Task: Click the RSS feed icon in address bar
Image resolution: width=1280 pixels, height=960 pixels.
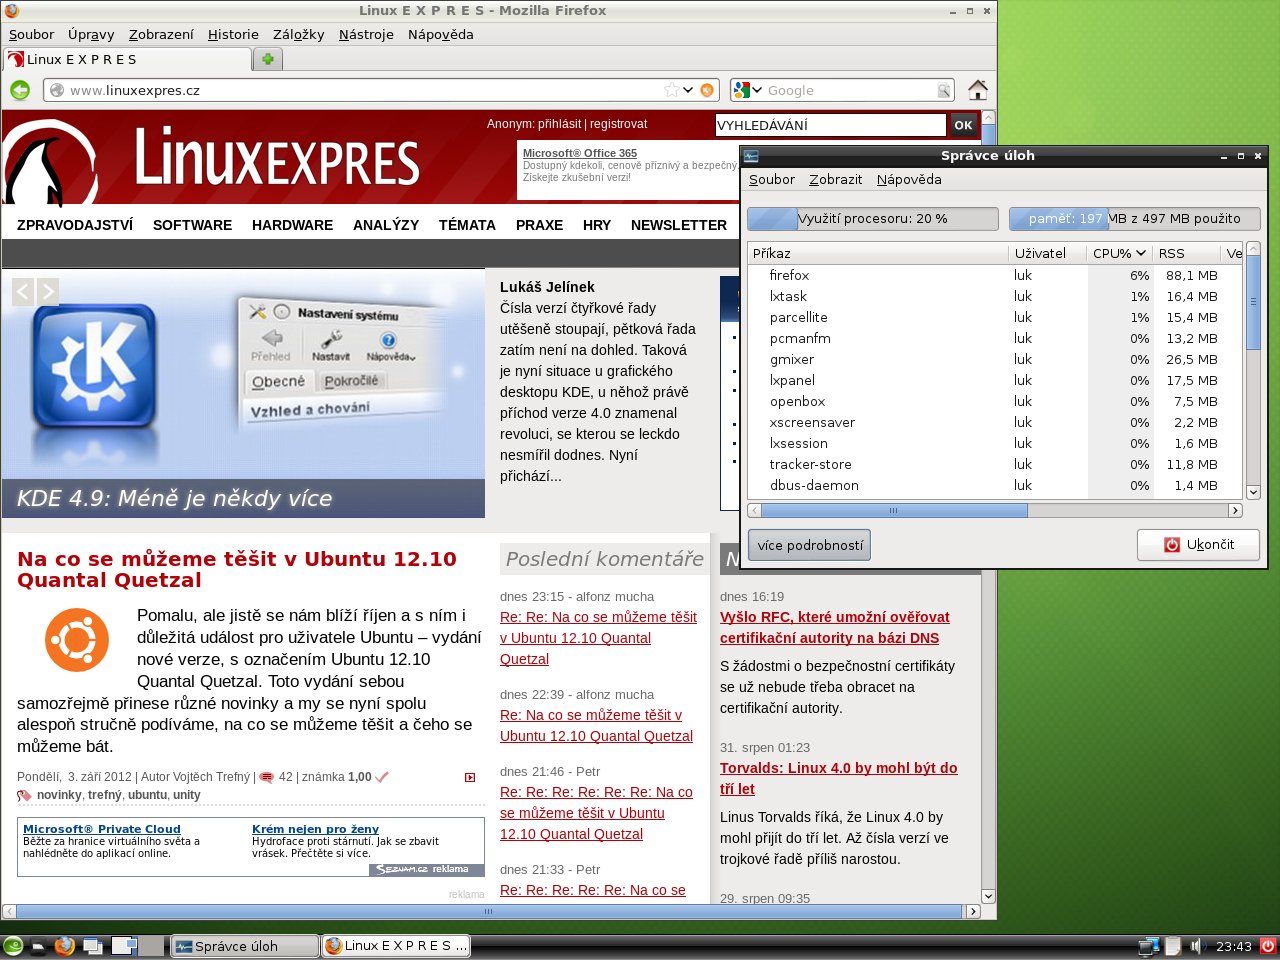Action: 707,90
